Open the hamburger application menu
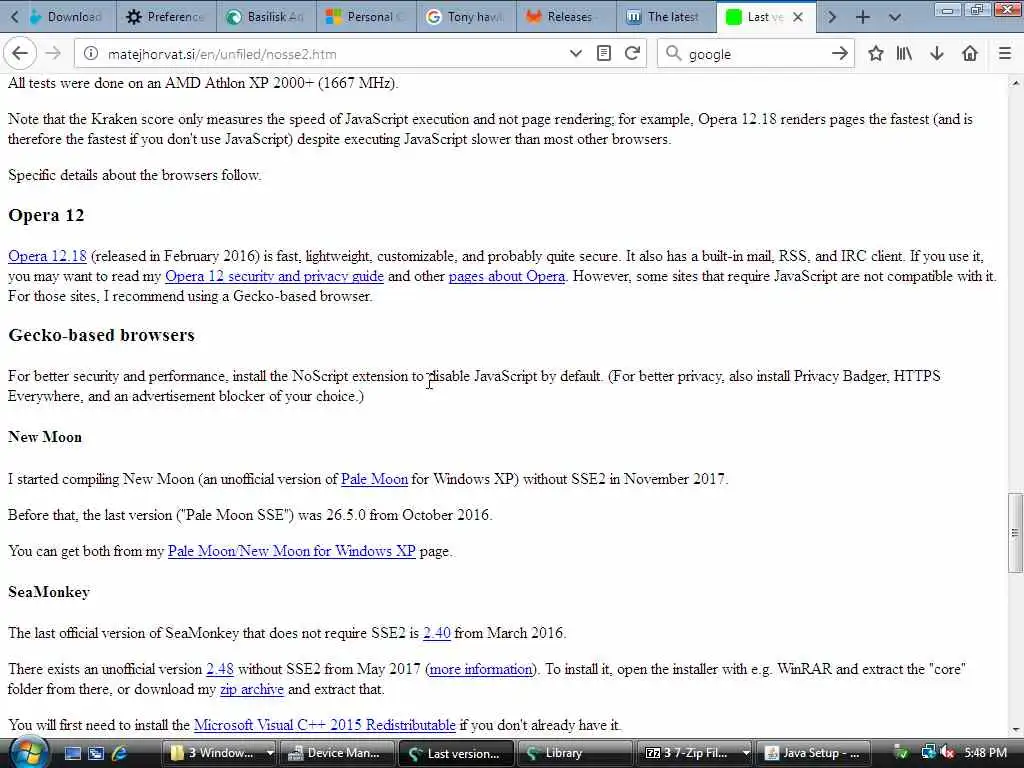Image resolution: width=1024 pixels, height=768 pixels. [x=1005, y=54]
